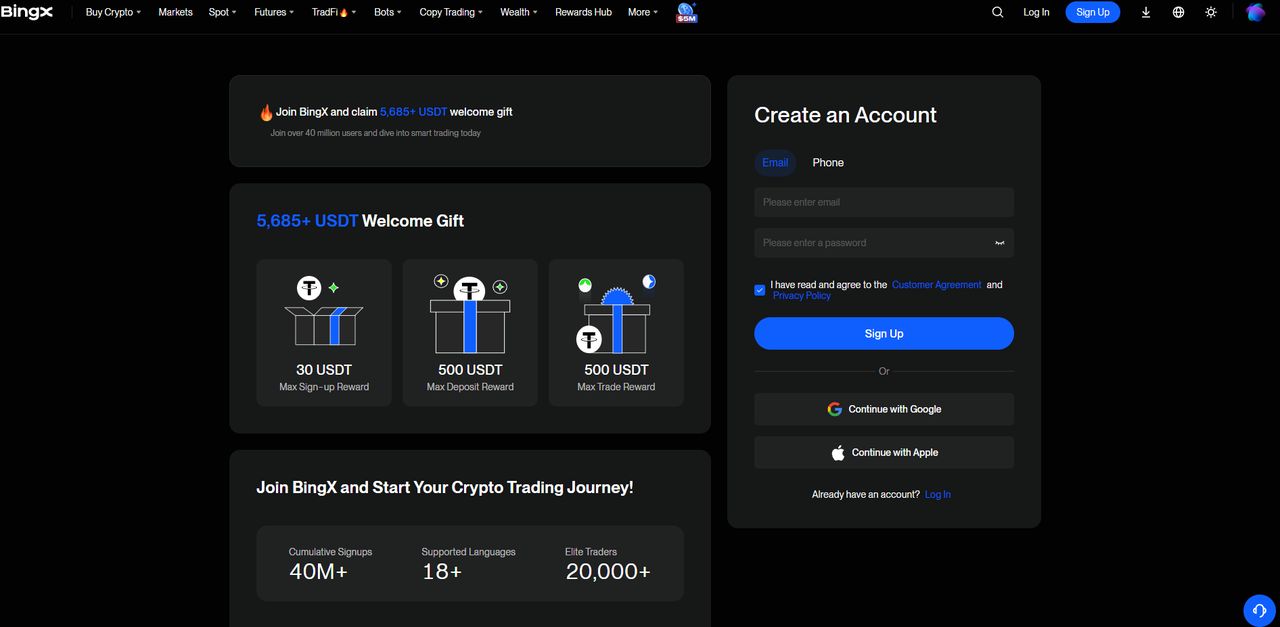Image resolution: width=1280 pixels, height=627 pixels.
Task: Expand the Copy Trading dropdown
Action: [451, 12]
